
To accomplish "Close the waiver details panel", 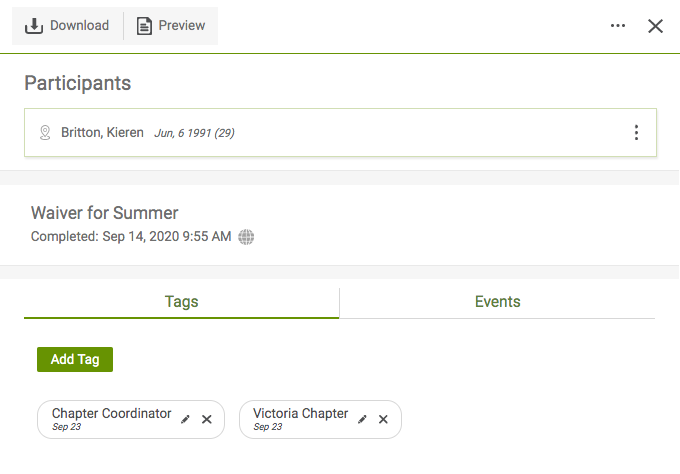I will [656, 26].
